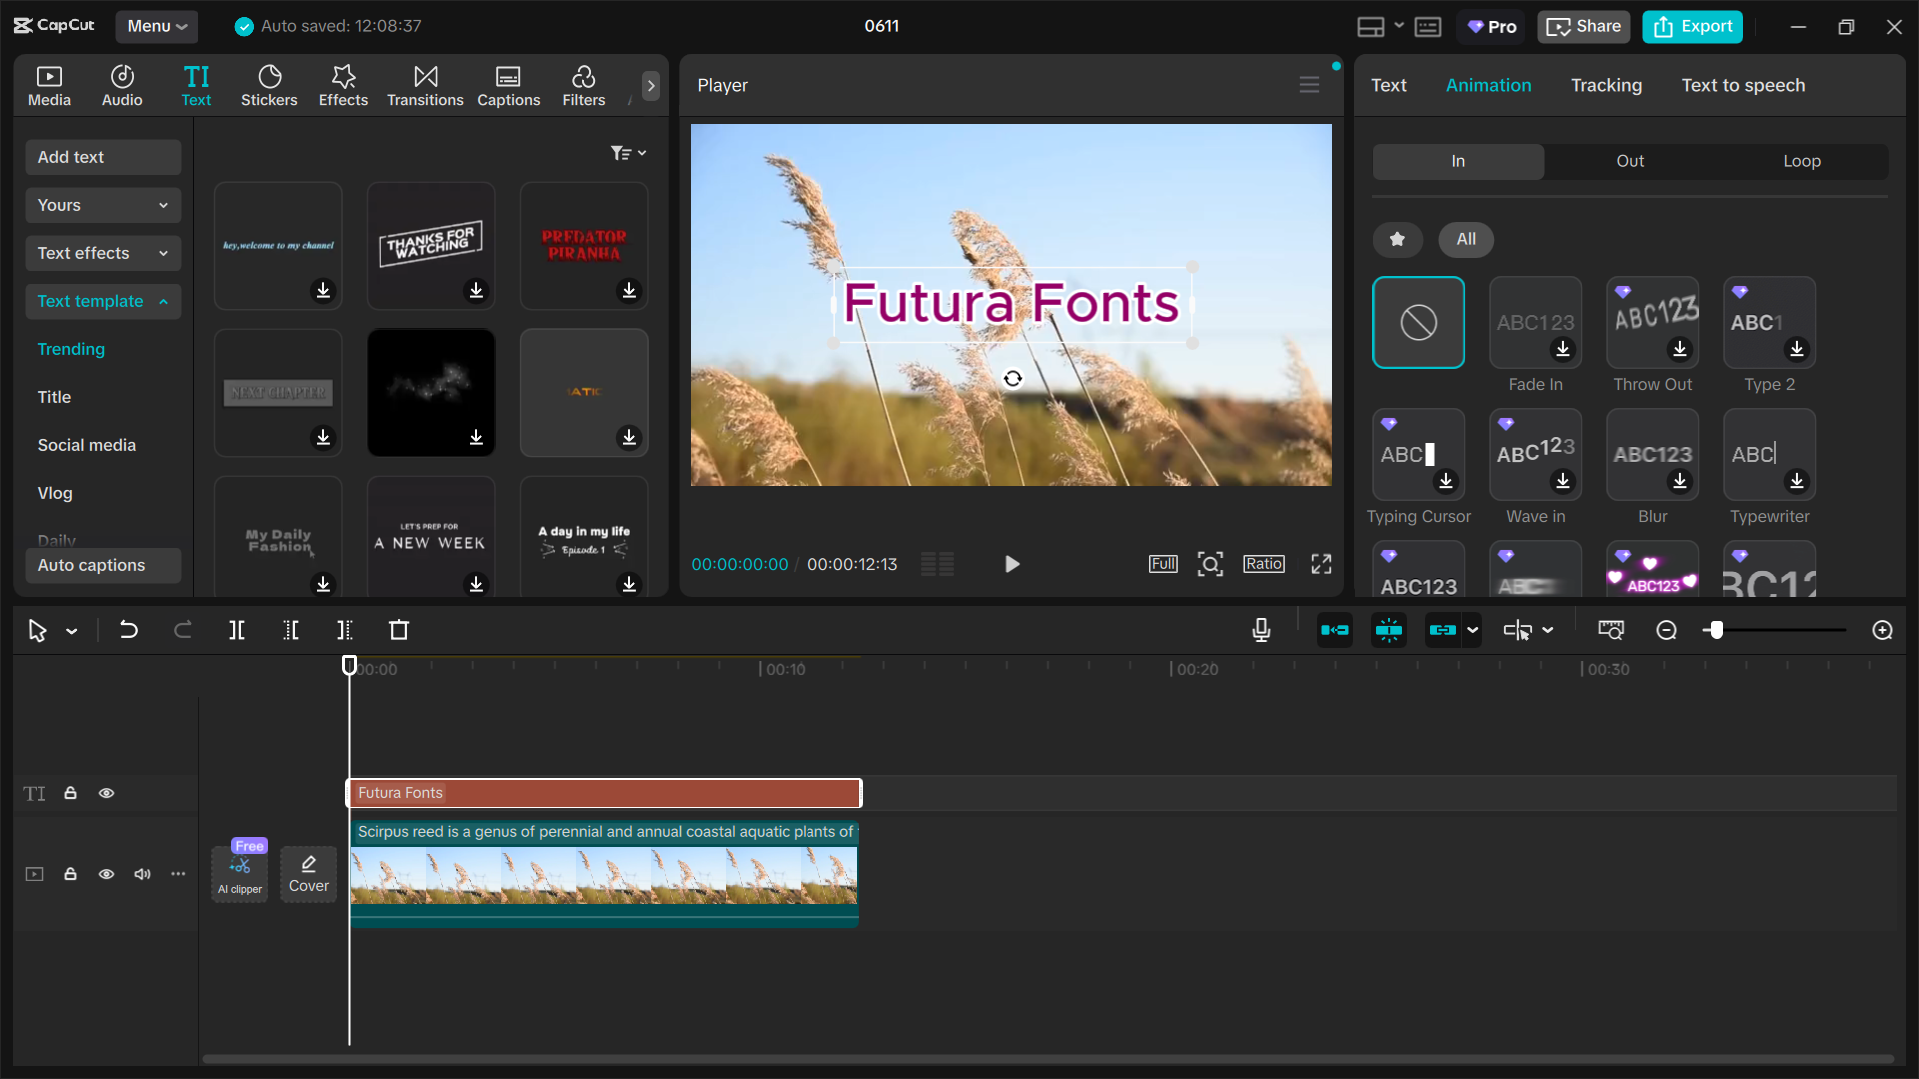Open the Captions panel

click(x=509, y=85)
